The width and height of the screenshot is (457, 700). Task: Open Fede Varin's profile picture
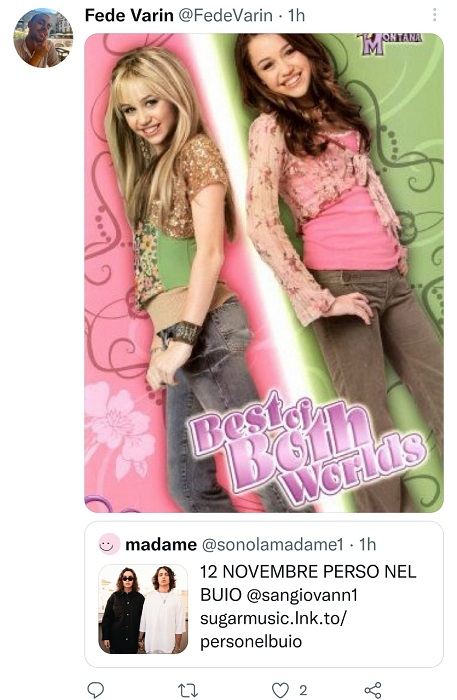tap(43, 38)
